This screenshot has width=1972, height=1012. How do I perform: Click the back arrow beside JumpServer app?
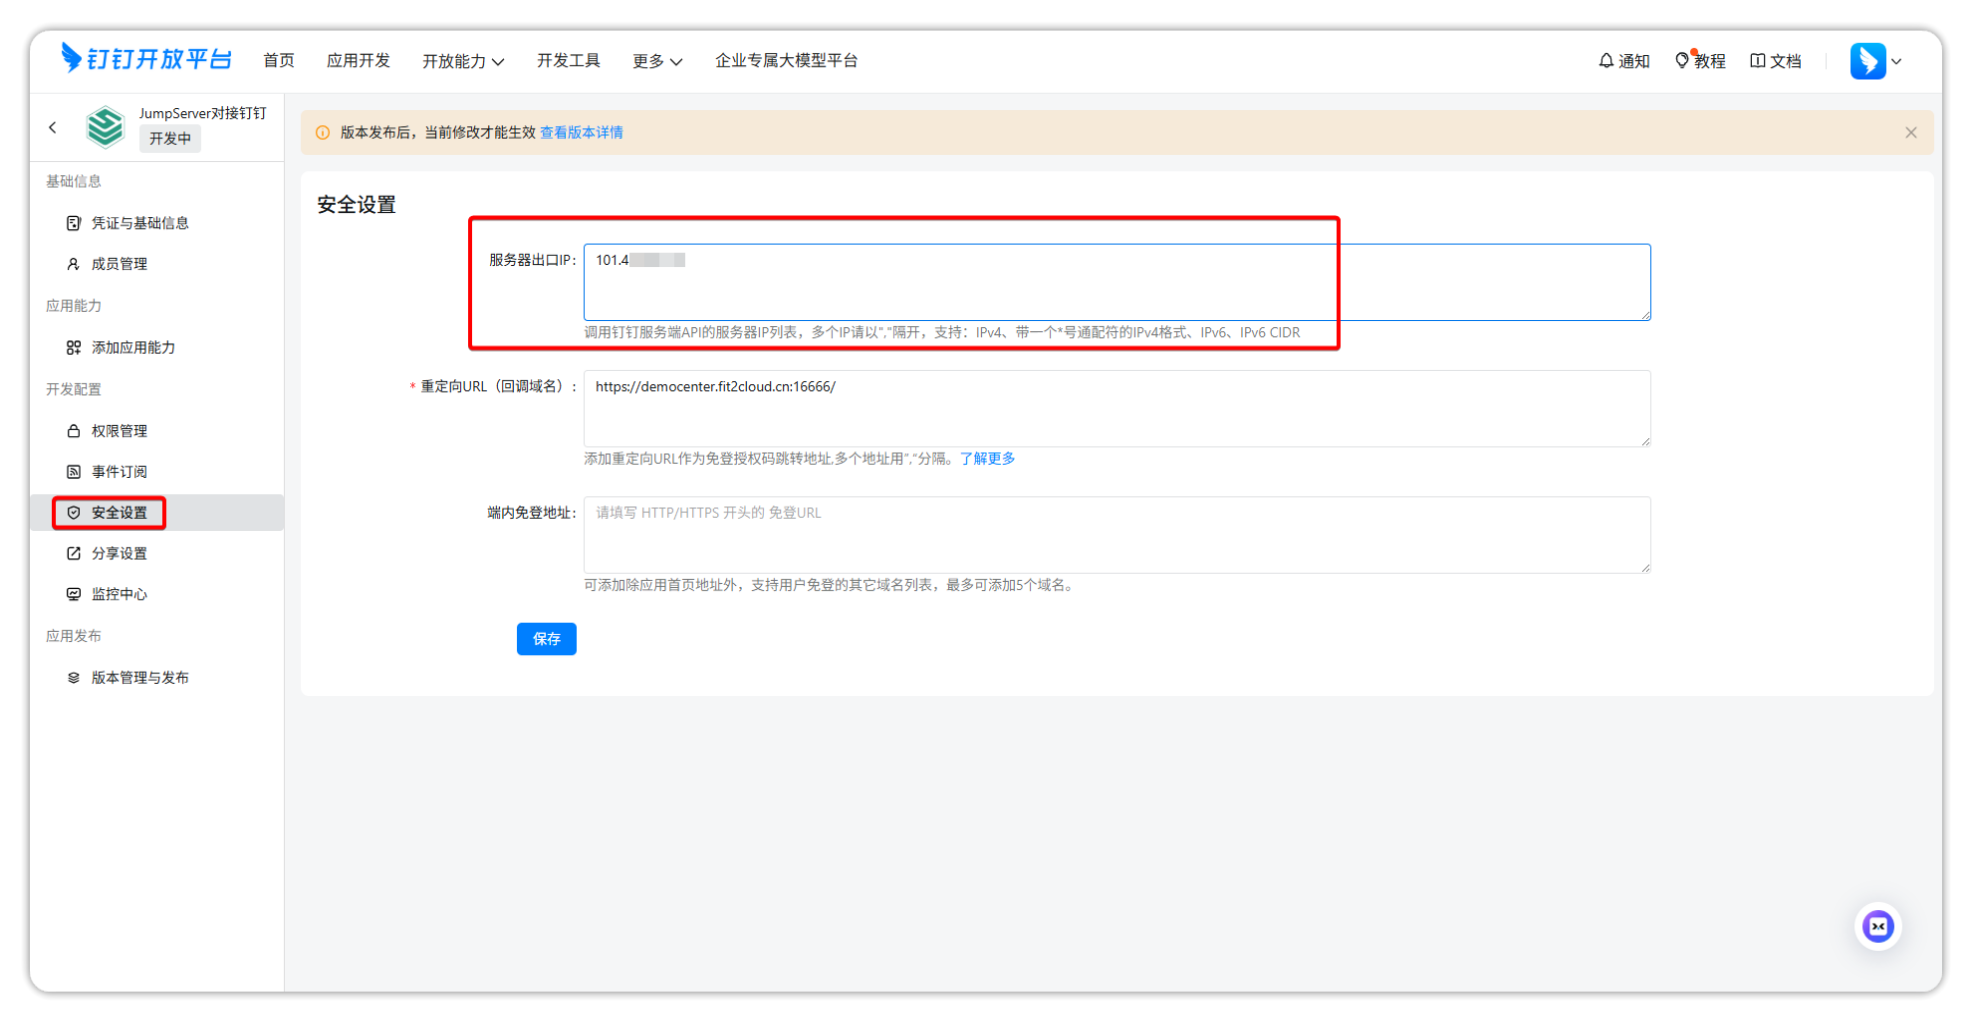[53, 128]
